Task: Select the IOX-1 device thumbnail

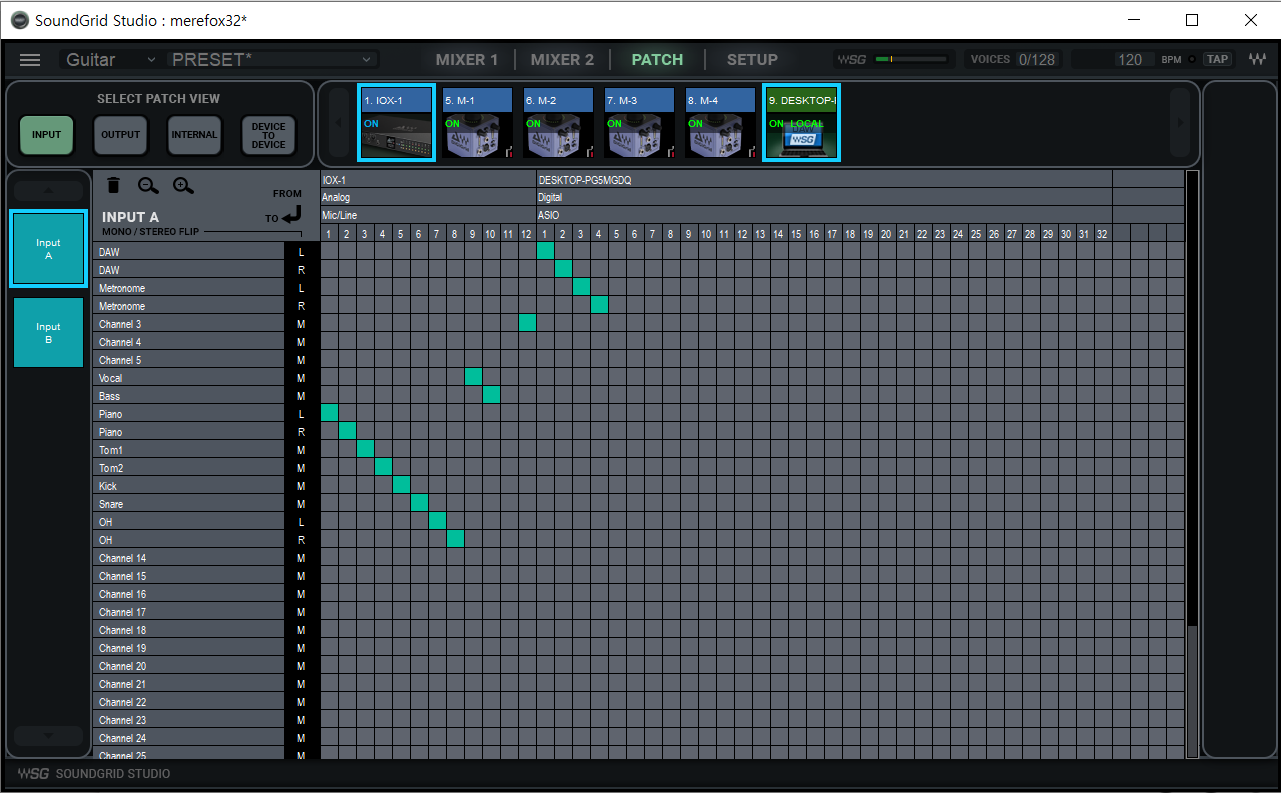Action: tap(396, 123)
